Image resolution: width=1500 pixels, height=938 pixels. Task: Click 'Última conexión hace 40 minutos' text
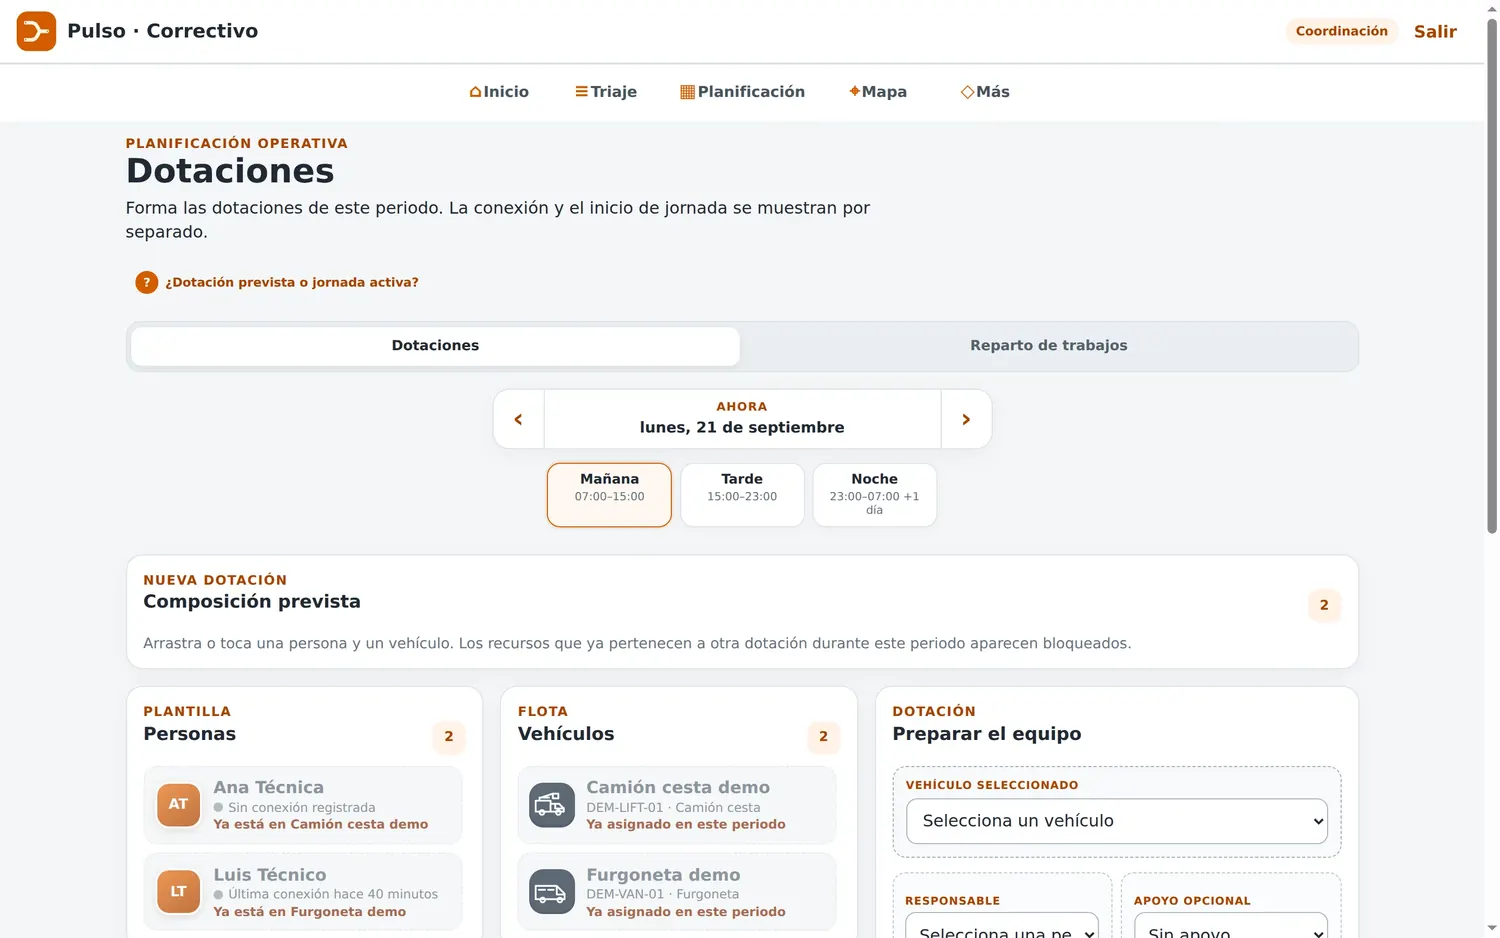(332, 895)
